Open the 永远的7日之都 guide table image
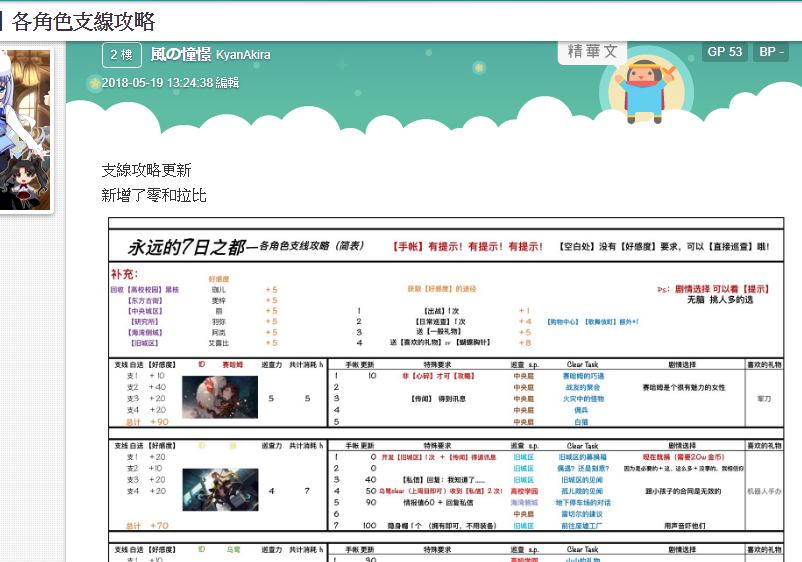802x562 pixels. pos(446,389)
